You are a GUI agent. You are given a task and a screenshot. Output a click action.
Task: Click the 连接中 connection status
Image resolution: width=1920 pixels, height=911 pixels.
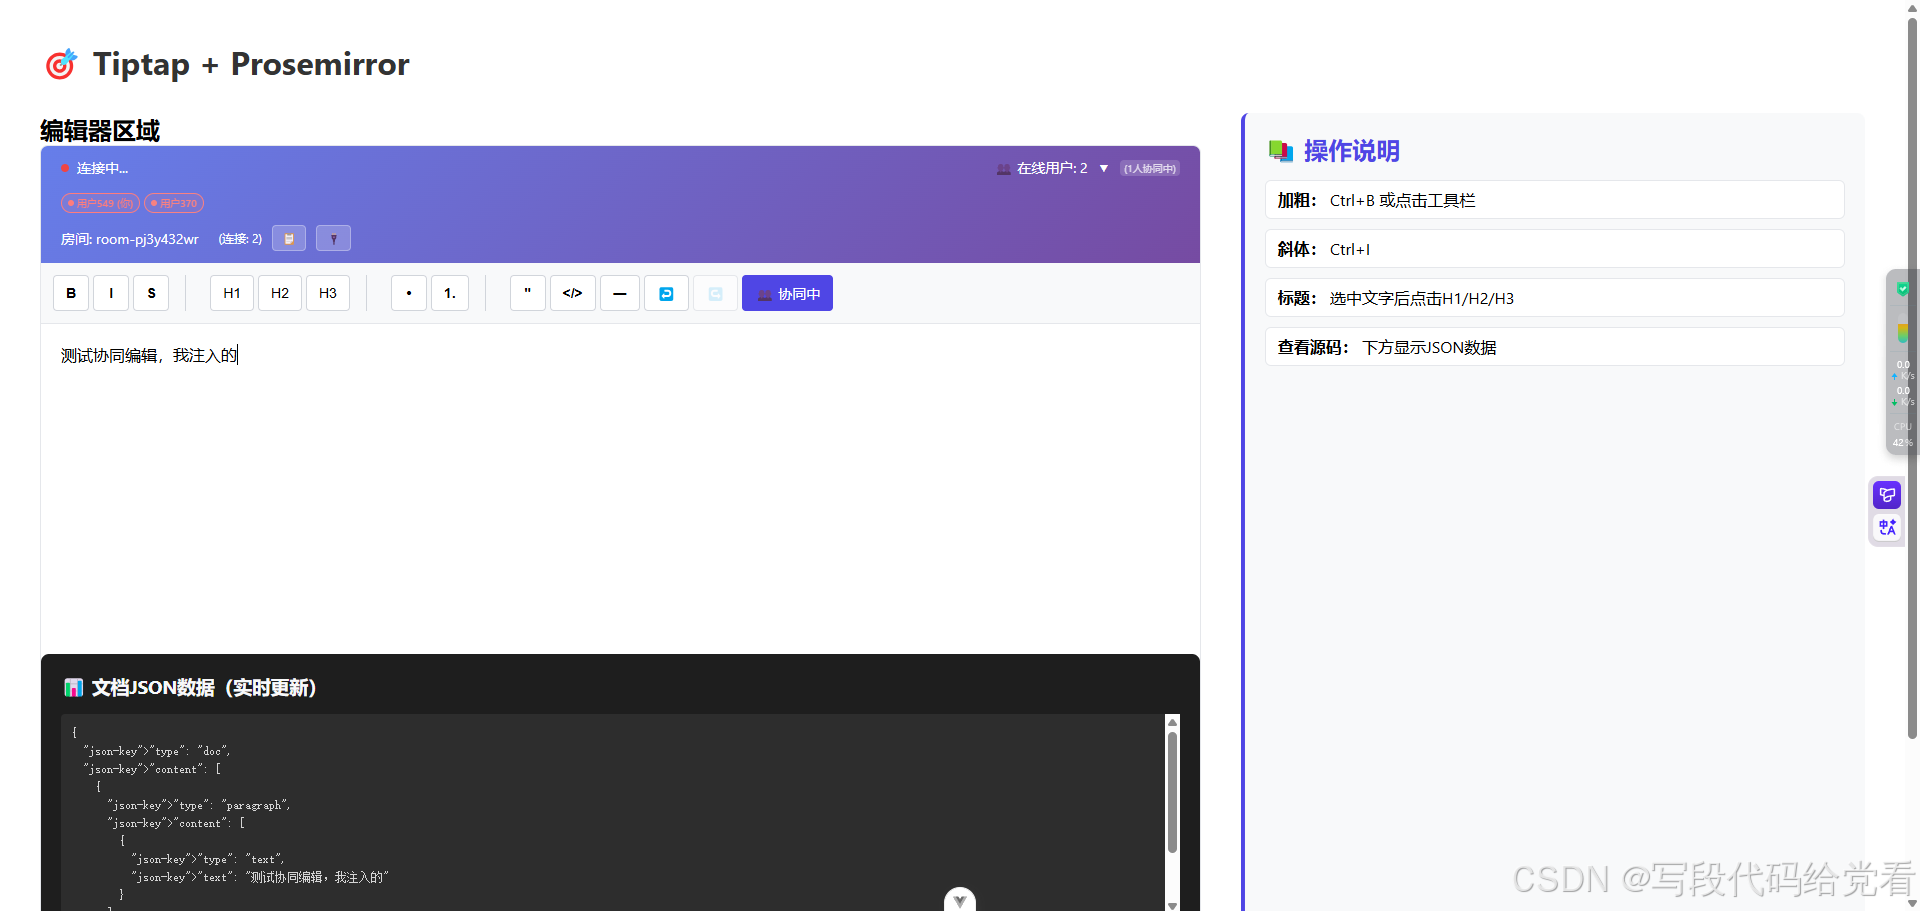click(x=95, y=168)
